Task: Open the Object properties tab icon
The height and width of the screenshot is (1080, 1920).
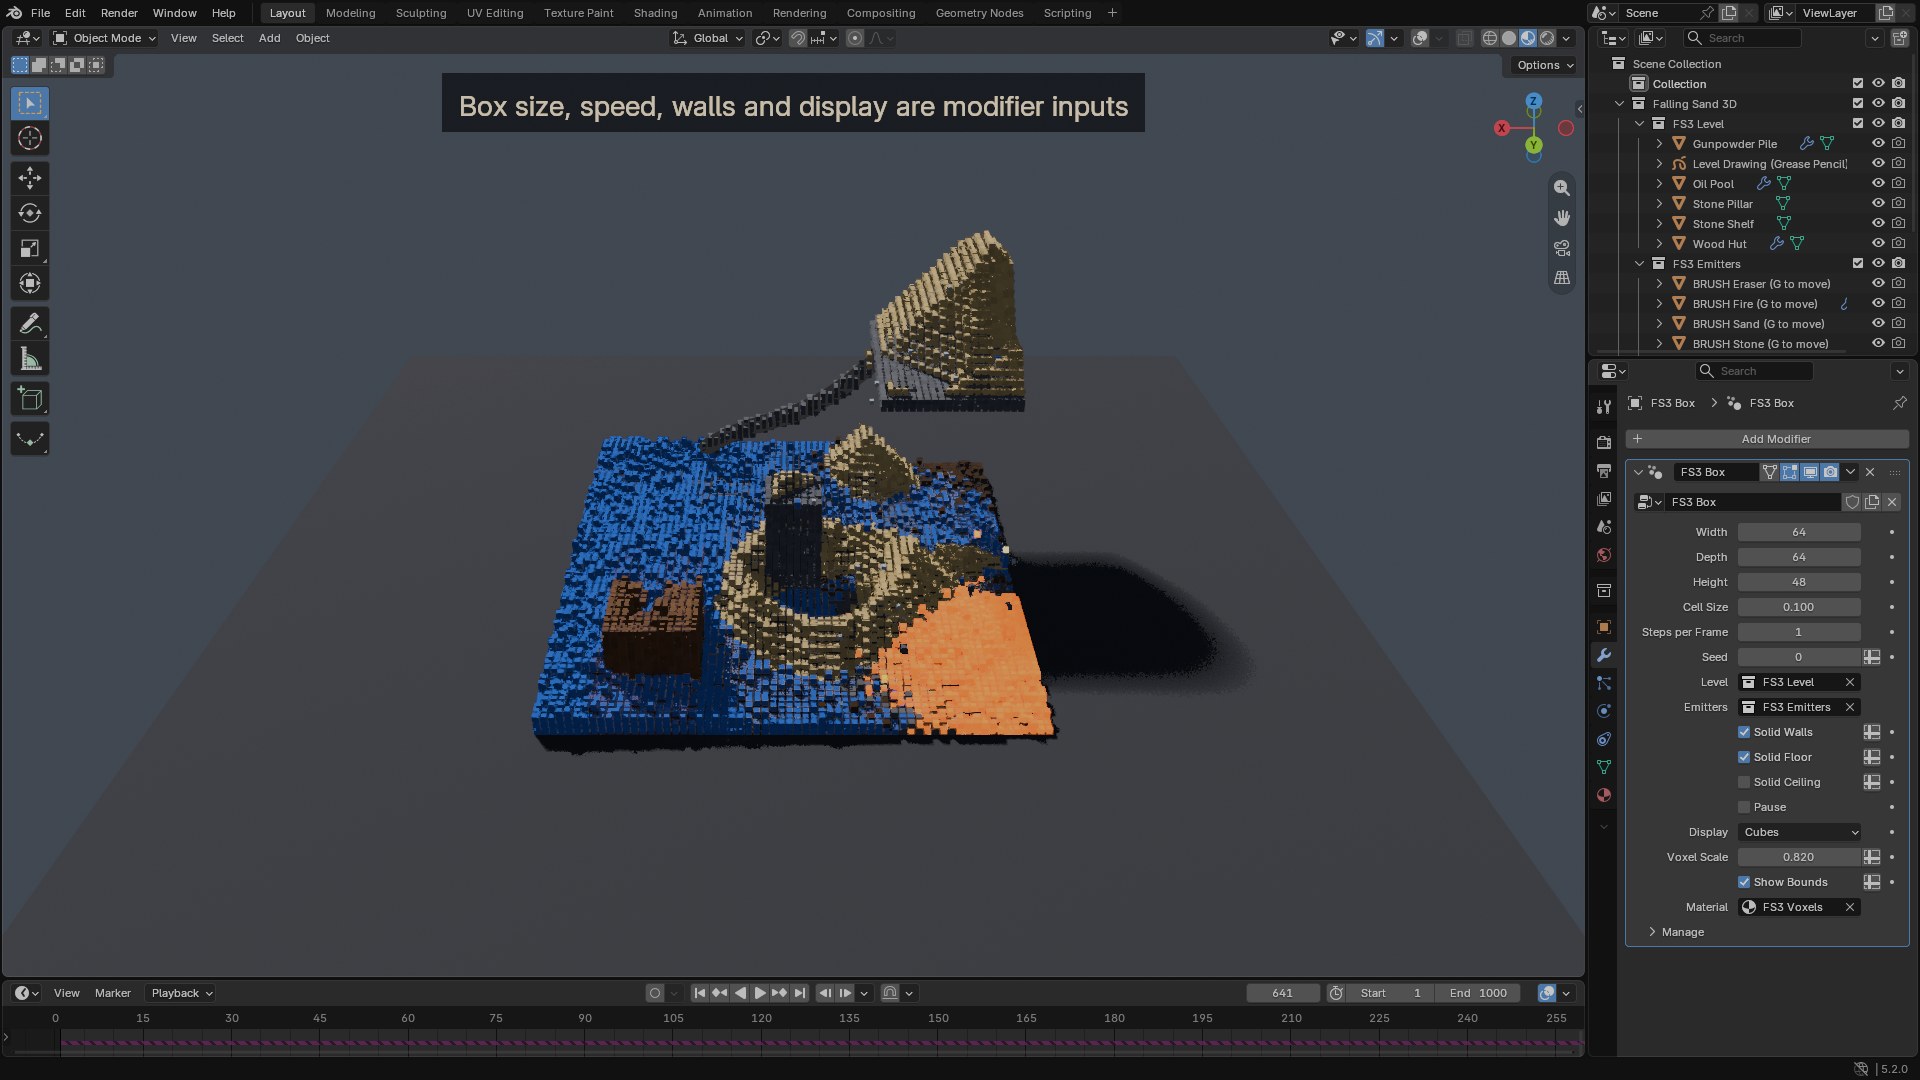Action: (1604, 627)
